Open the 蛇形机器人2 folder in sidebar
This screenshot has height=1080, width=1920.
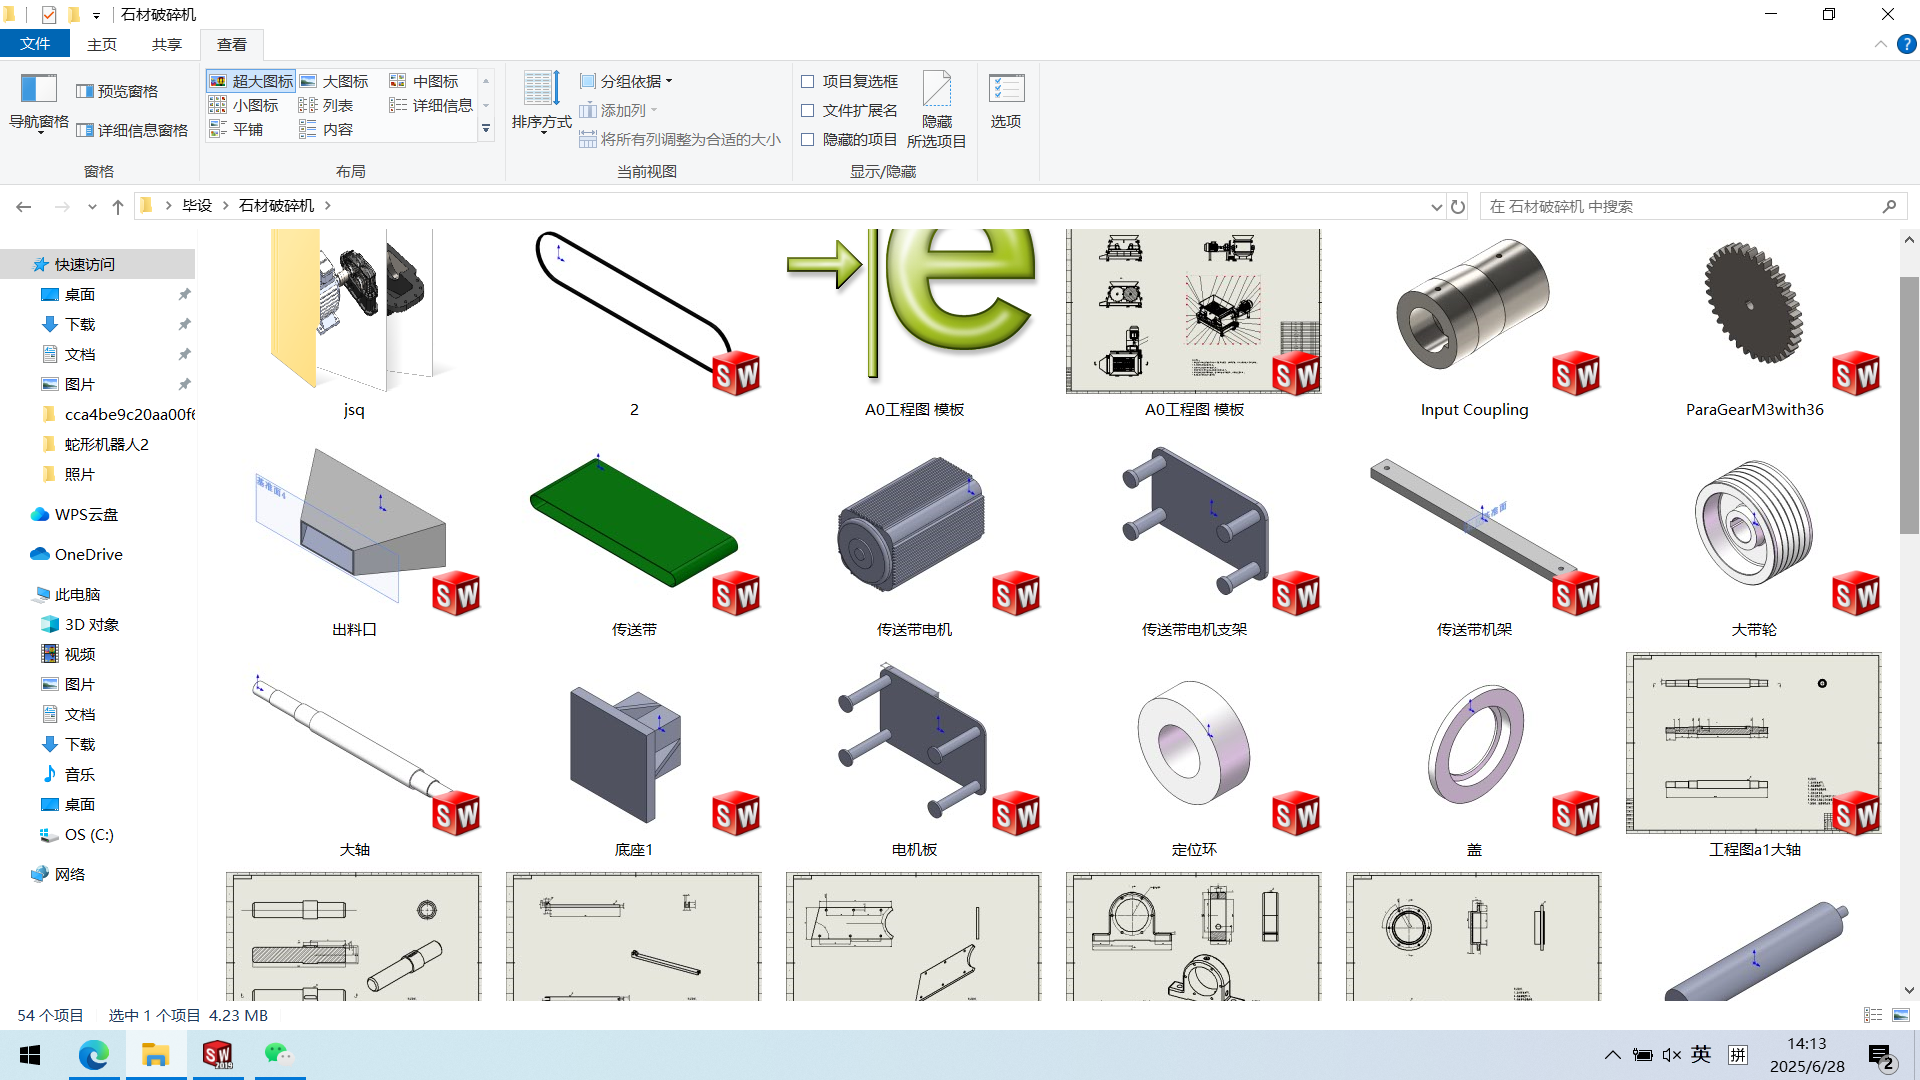98,444
